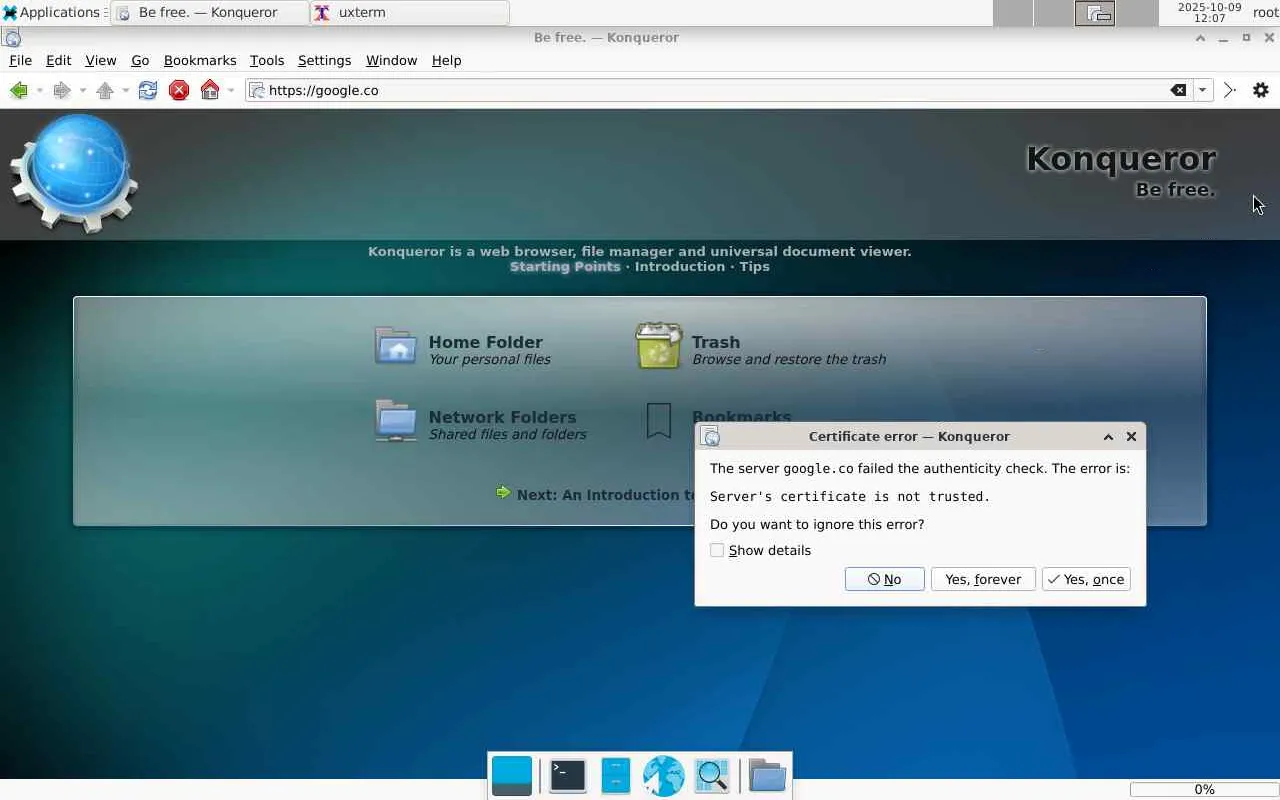This screenshot has height=800, width=1280.
Task: Click the Forward navigation arrow
Action: pos(61,90)
